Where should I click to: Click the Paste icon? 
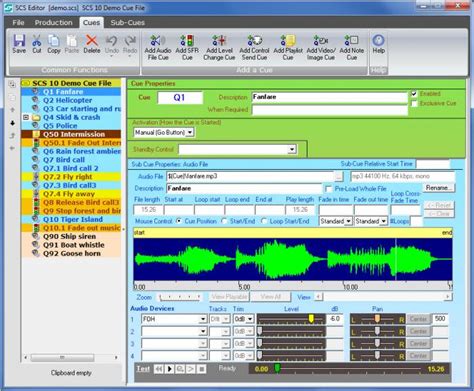(72, 44)
